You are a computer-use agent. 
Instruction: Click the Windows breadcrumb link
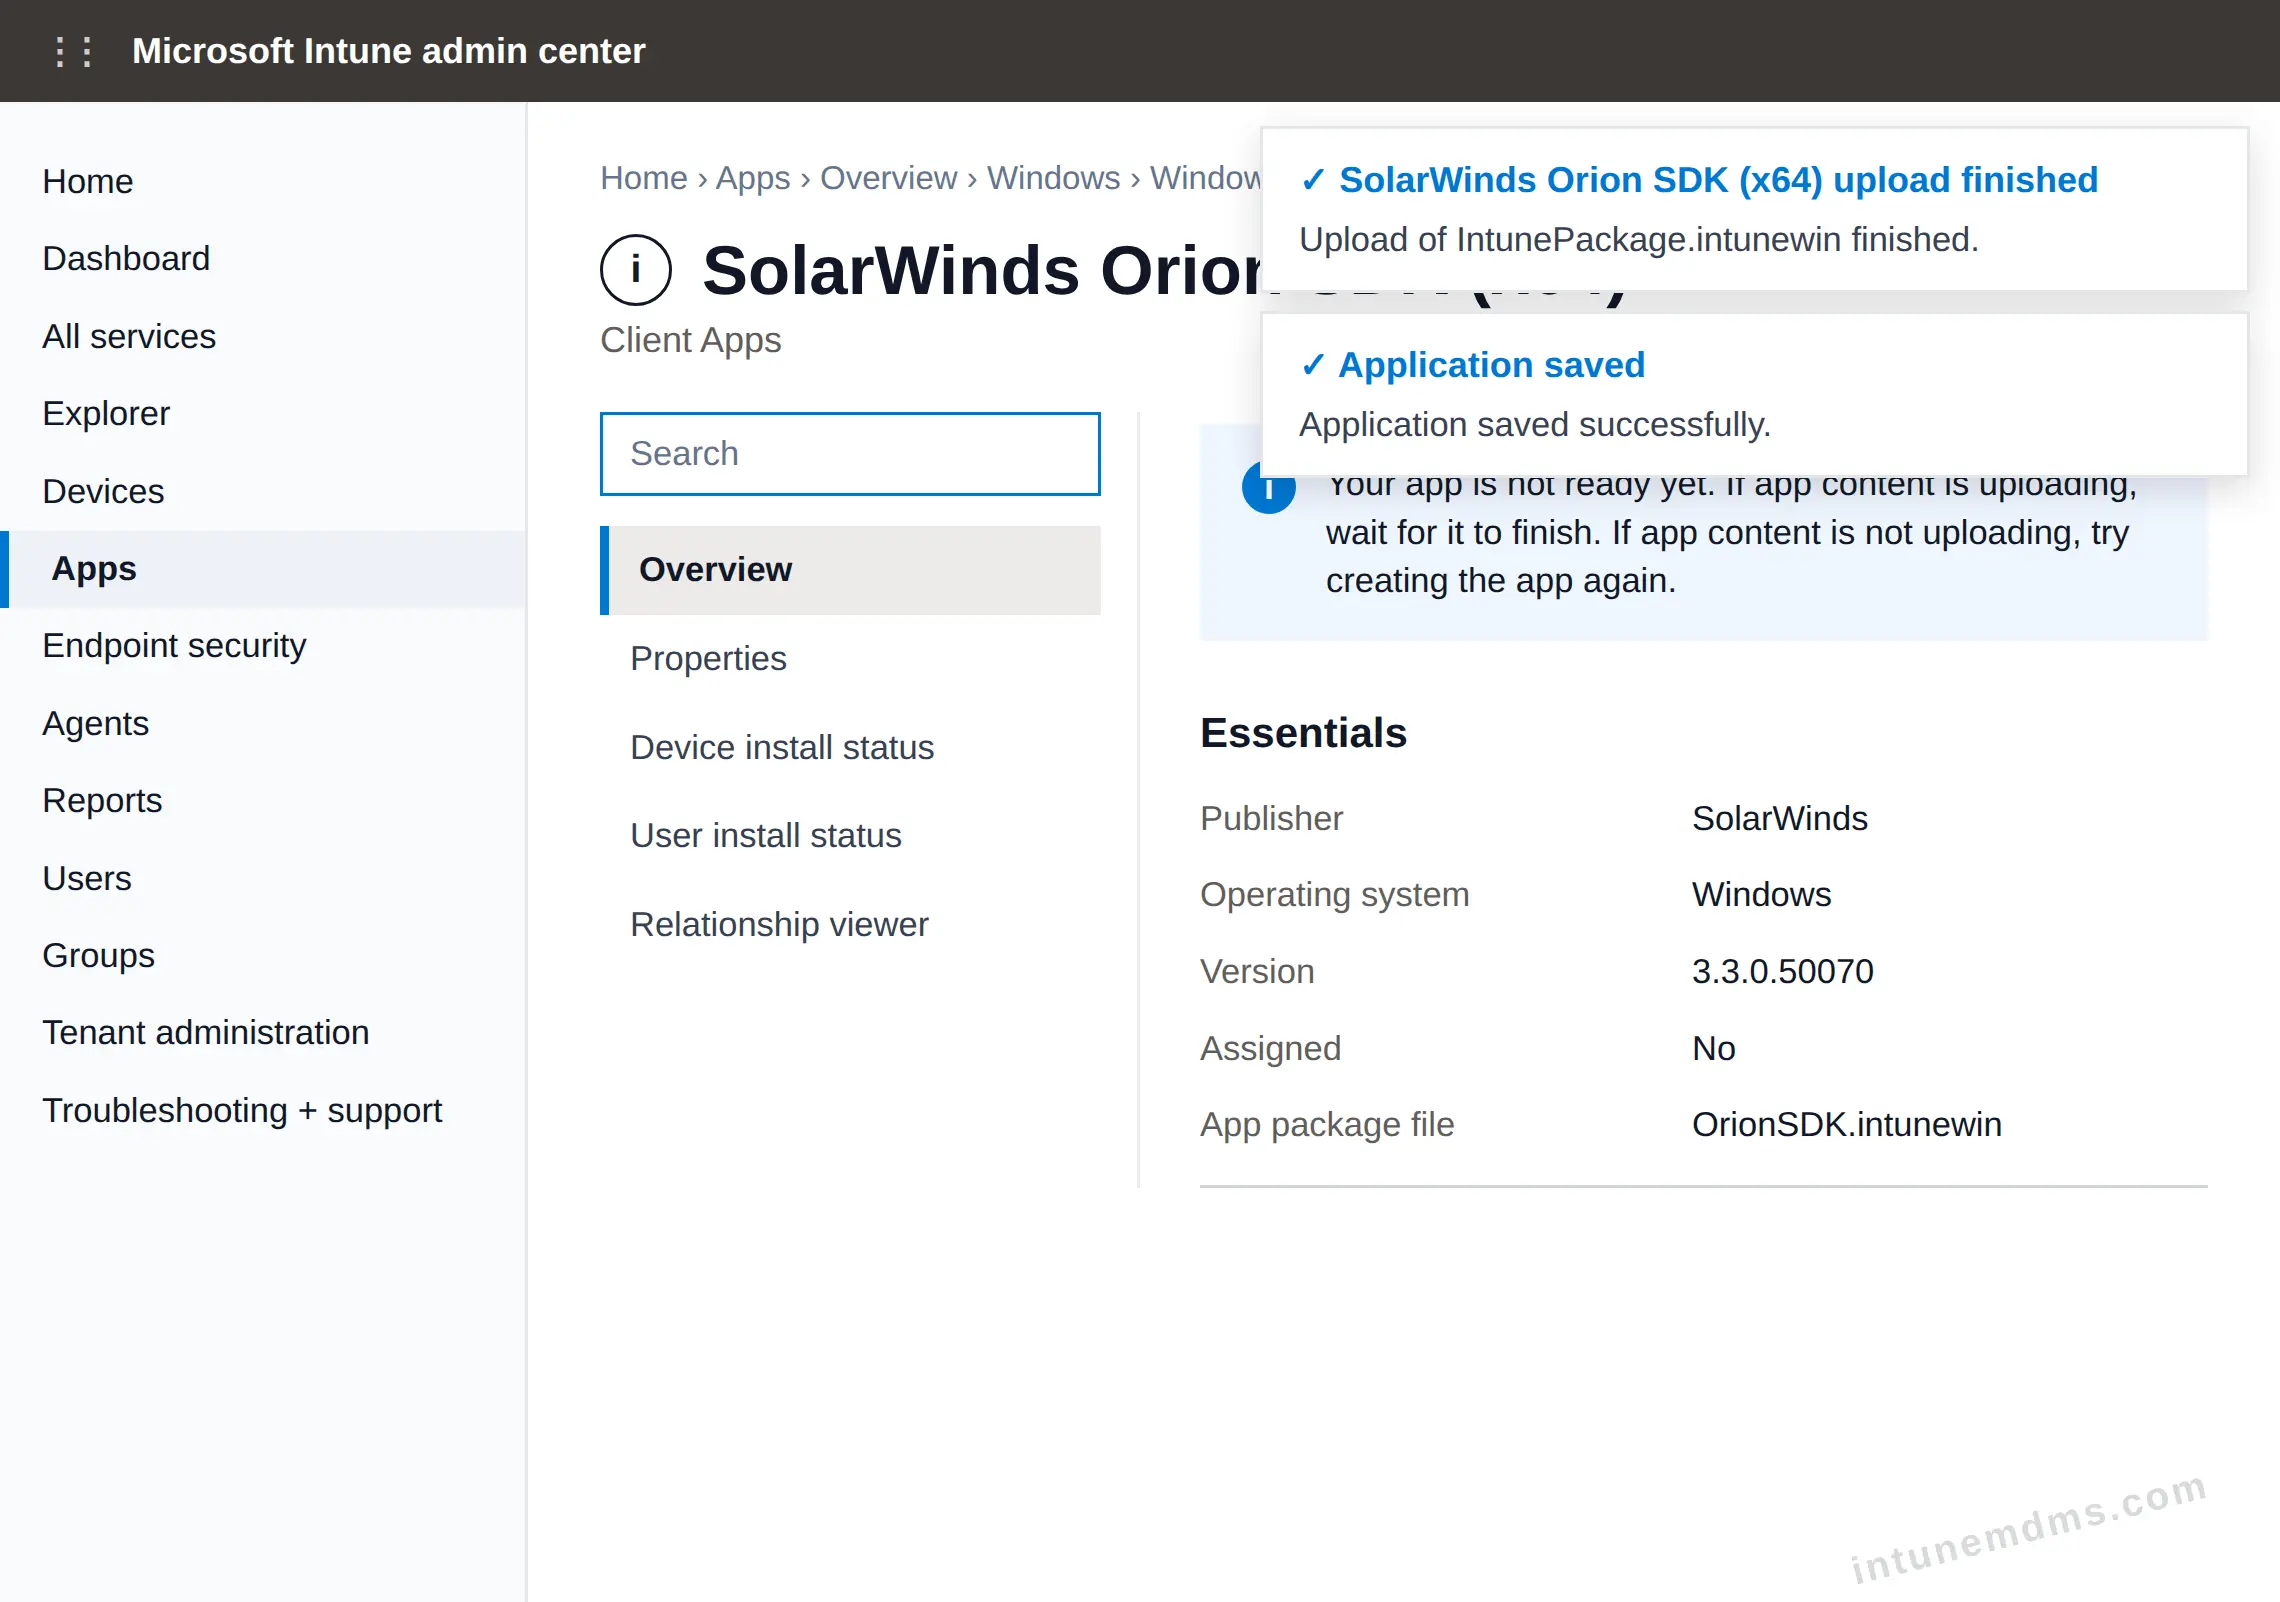[x=1053, y=177]
